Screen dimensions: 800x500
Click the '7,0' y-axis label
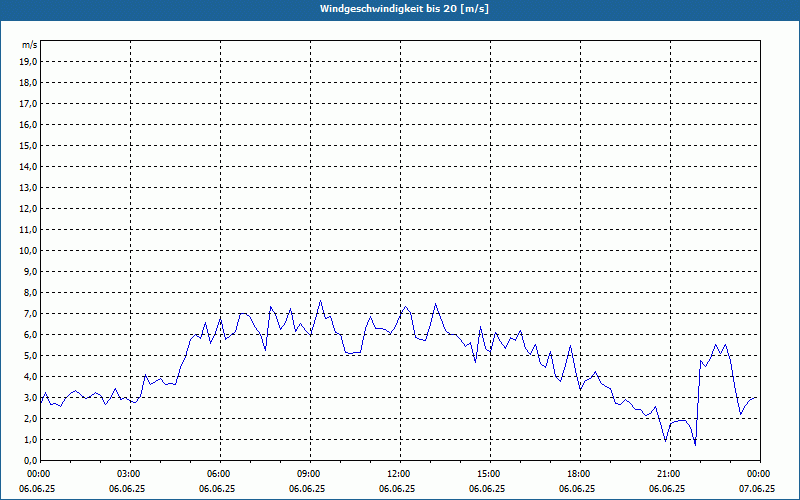[30, 314]
